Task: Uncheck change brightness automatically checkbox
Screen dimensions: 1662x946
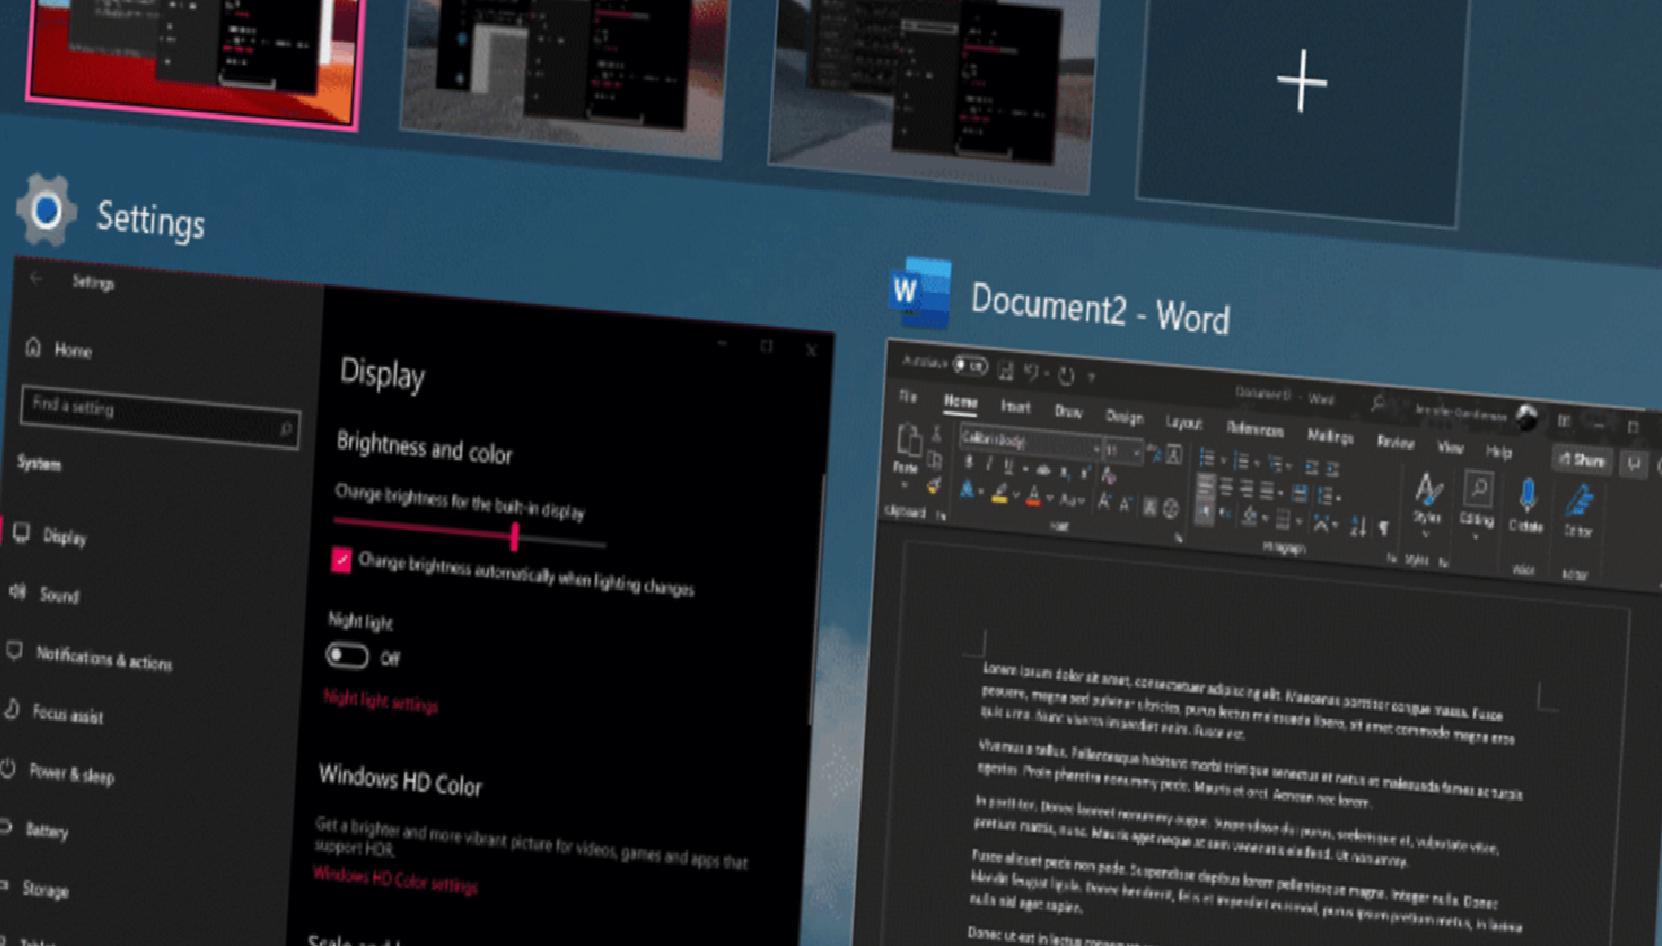Action: [x=341, y=559]
